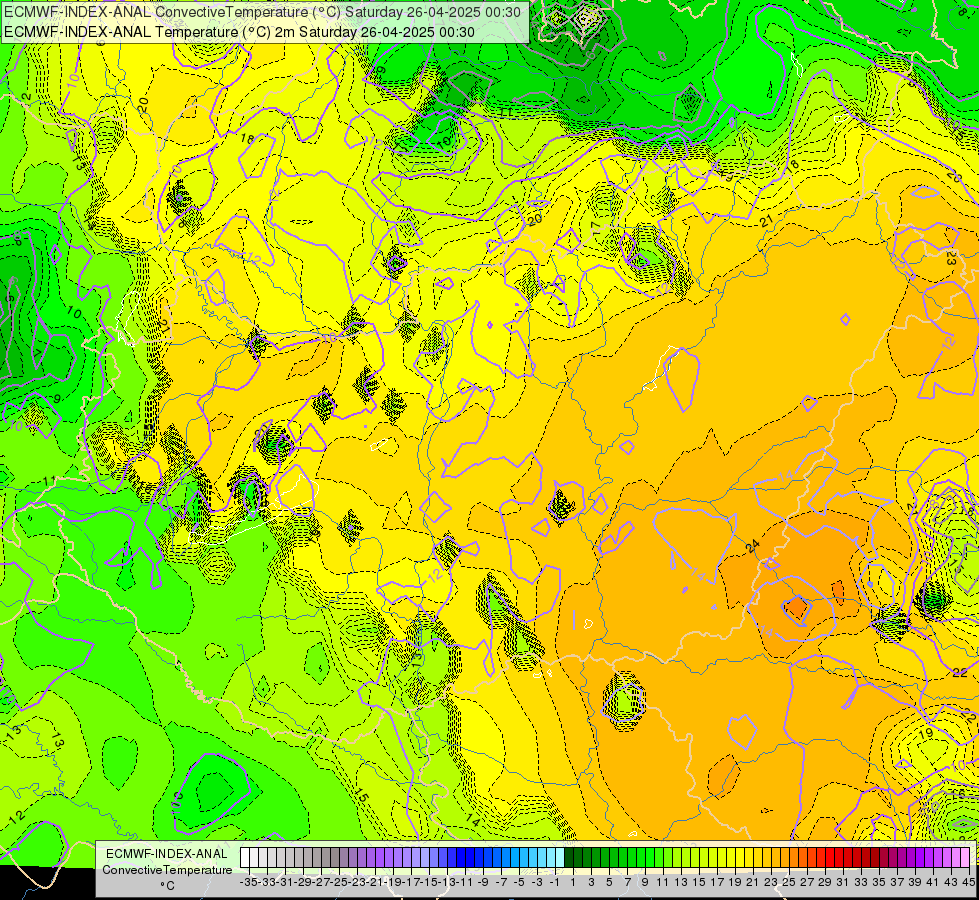Viewport: 979px width, 900px height.
Task: Select the orange swatch above legend value 25
Action: click(x=785, y=857)
